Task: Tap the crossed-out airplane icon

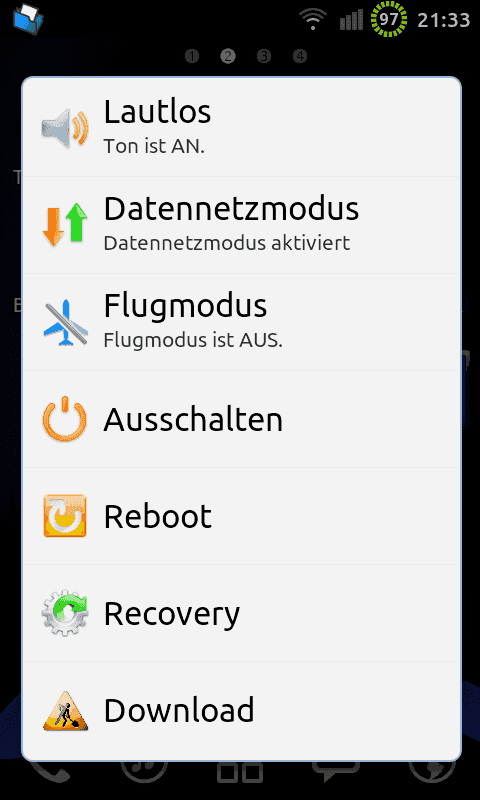Action: (x=65, y=322)
